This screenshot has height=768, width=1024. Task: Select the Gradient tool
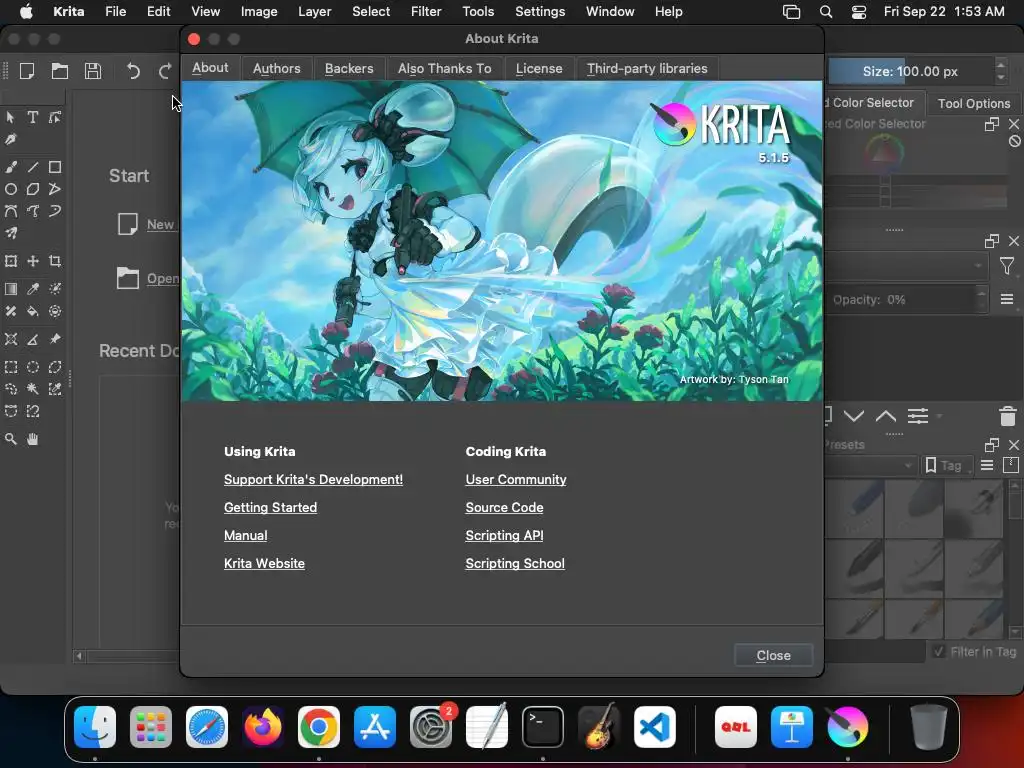click(x=11, y=289)
